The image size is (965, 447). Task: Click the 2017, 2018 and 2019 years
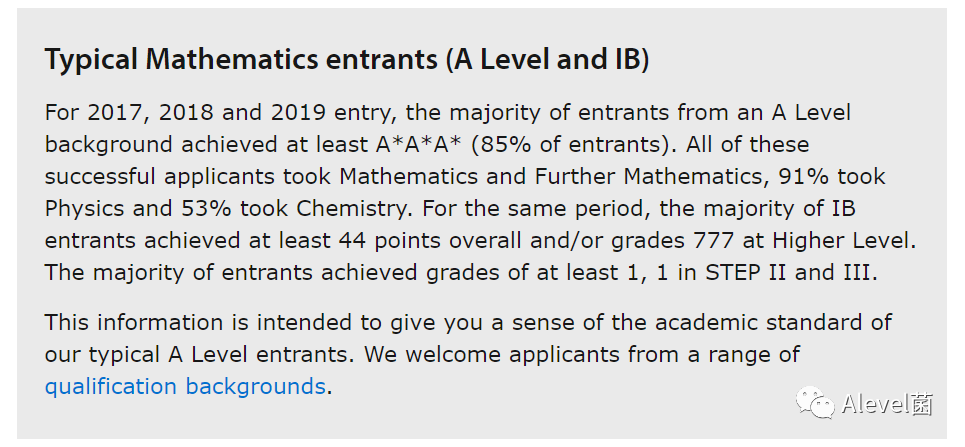[x=207, y=113]
